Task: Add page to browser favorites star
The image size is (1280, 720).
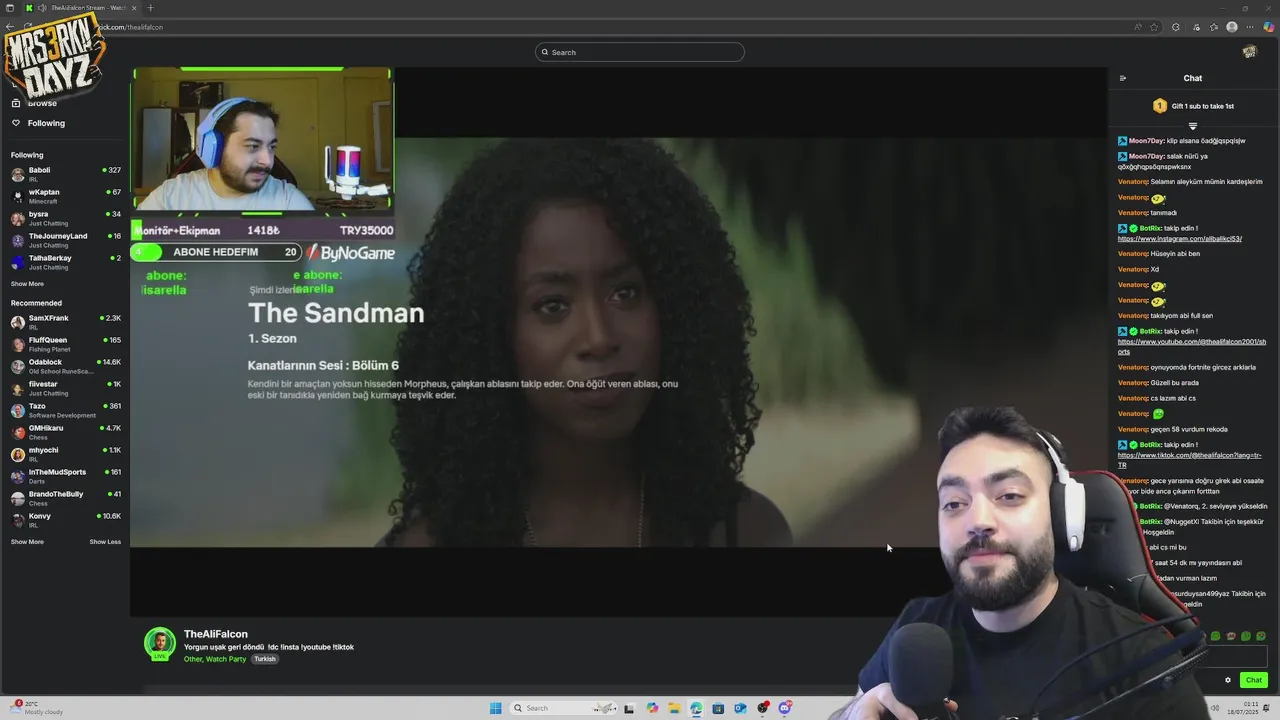Action: point(1155,27)
